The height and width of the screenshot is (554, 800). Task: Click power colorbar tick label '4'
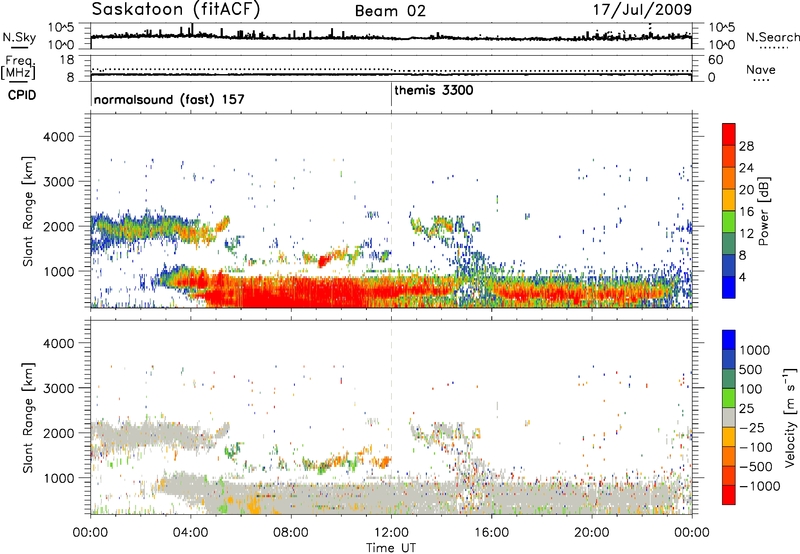point(742,277)
